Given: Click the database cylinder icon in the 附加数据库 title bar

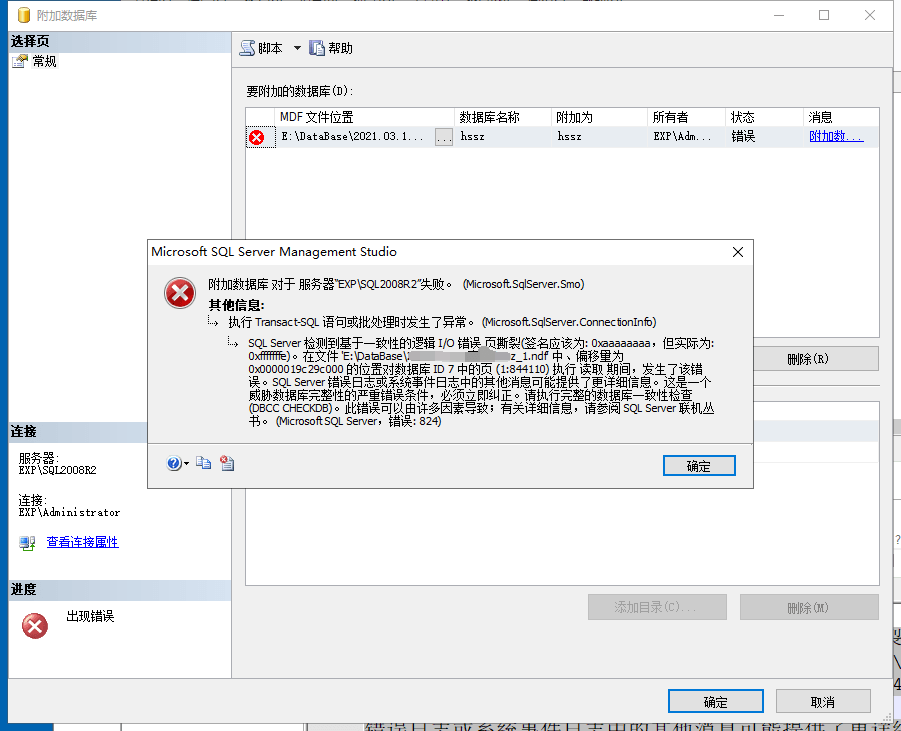Looking at the screenshot, I should point(24,15).
